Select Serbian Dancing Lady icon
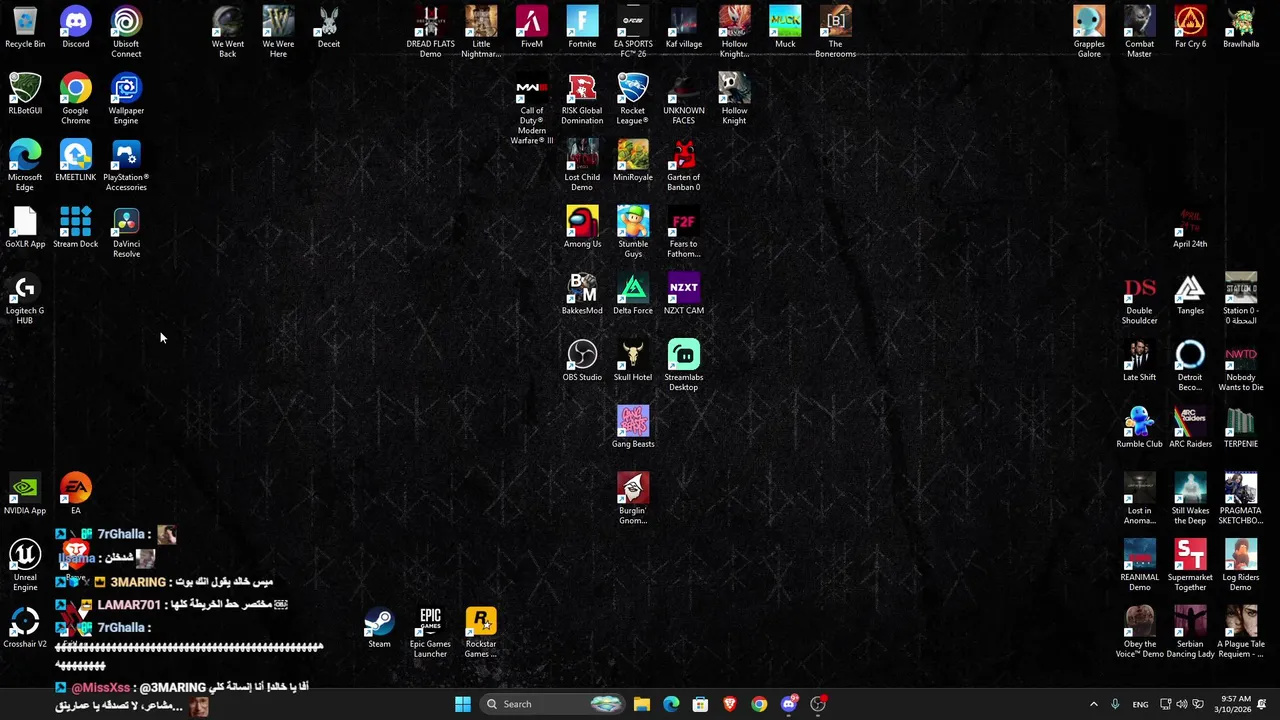 pyautogui.click(x=1190, y=633)
